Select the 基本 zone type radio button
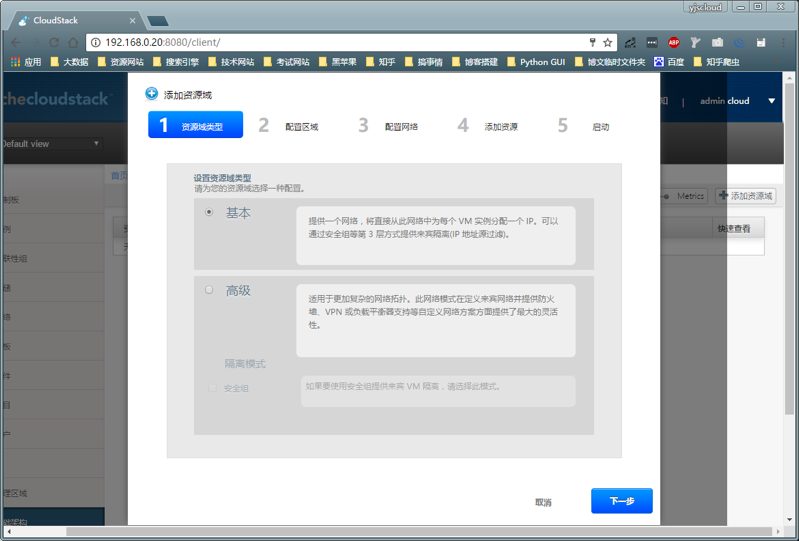Image resolution: width=799 pixels, height=541 pixels. point(209,212)
